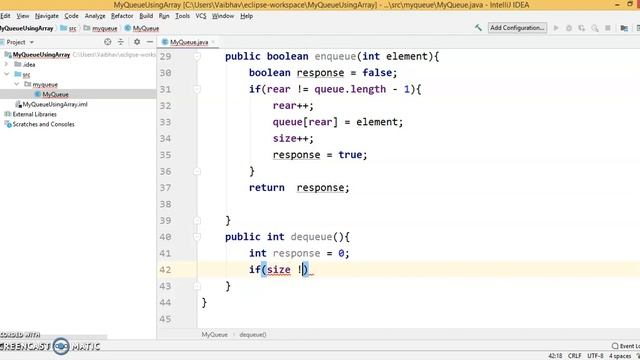The image size is (640, 360).
Task: Open Project panel settings gear
Action: pos(137,42)
